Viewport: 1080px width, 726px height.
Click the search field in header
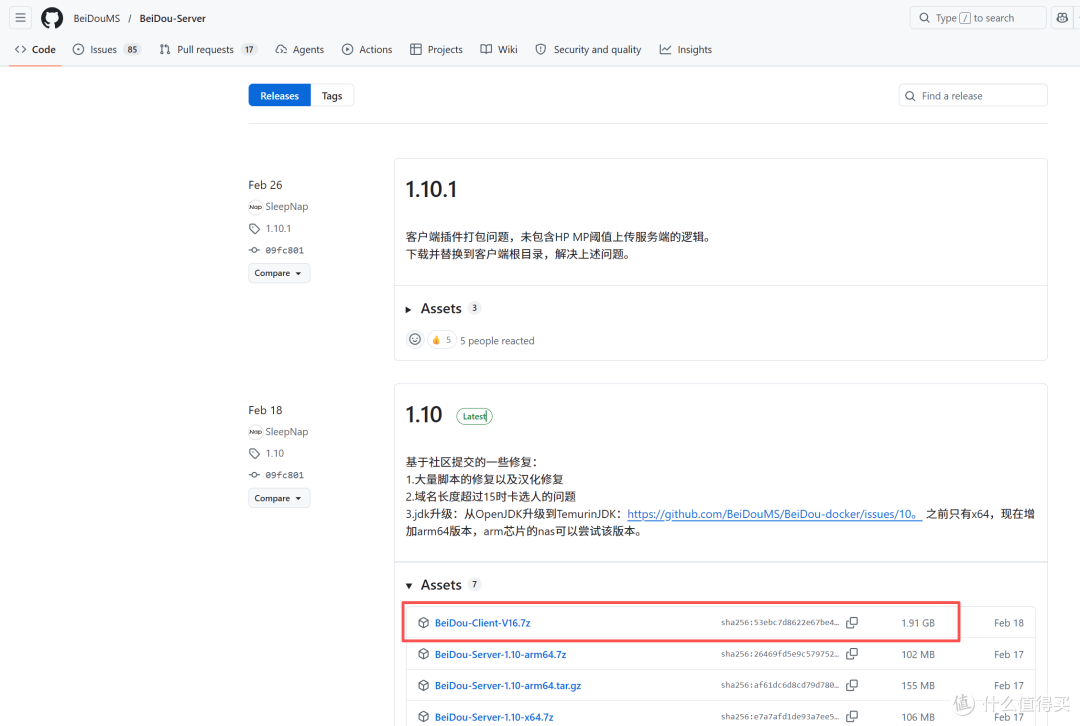click(x=977, y=18)
